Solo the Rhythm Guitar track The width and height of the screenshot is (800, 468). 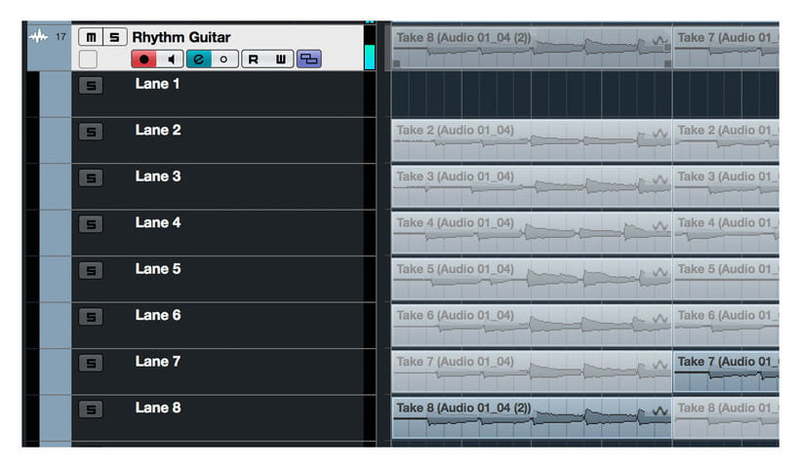[115, 37]
